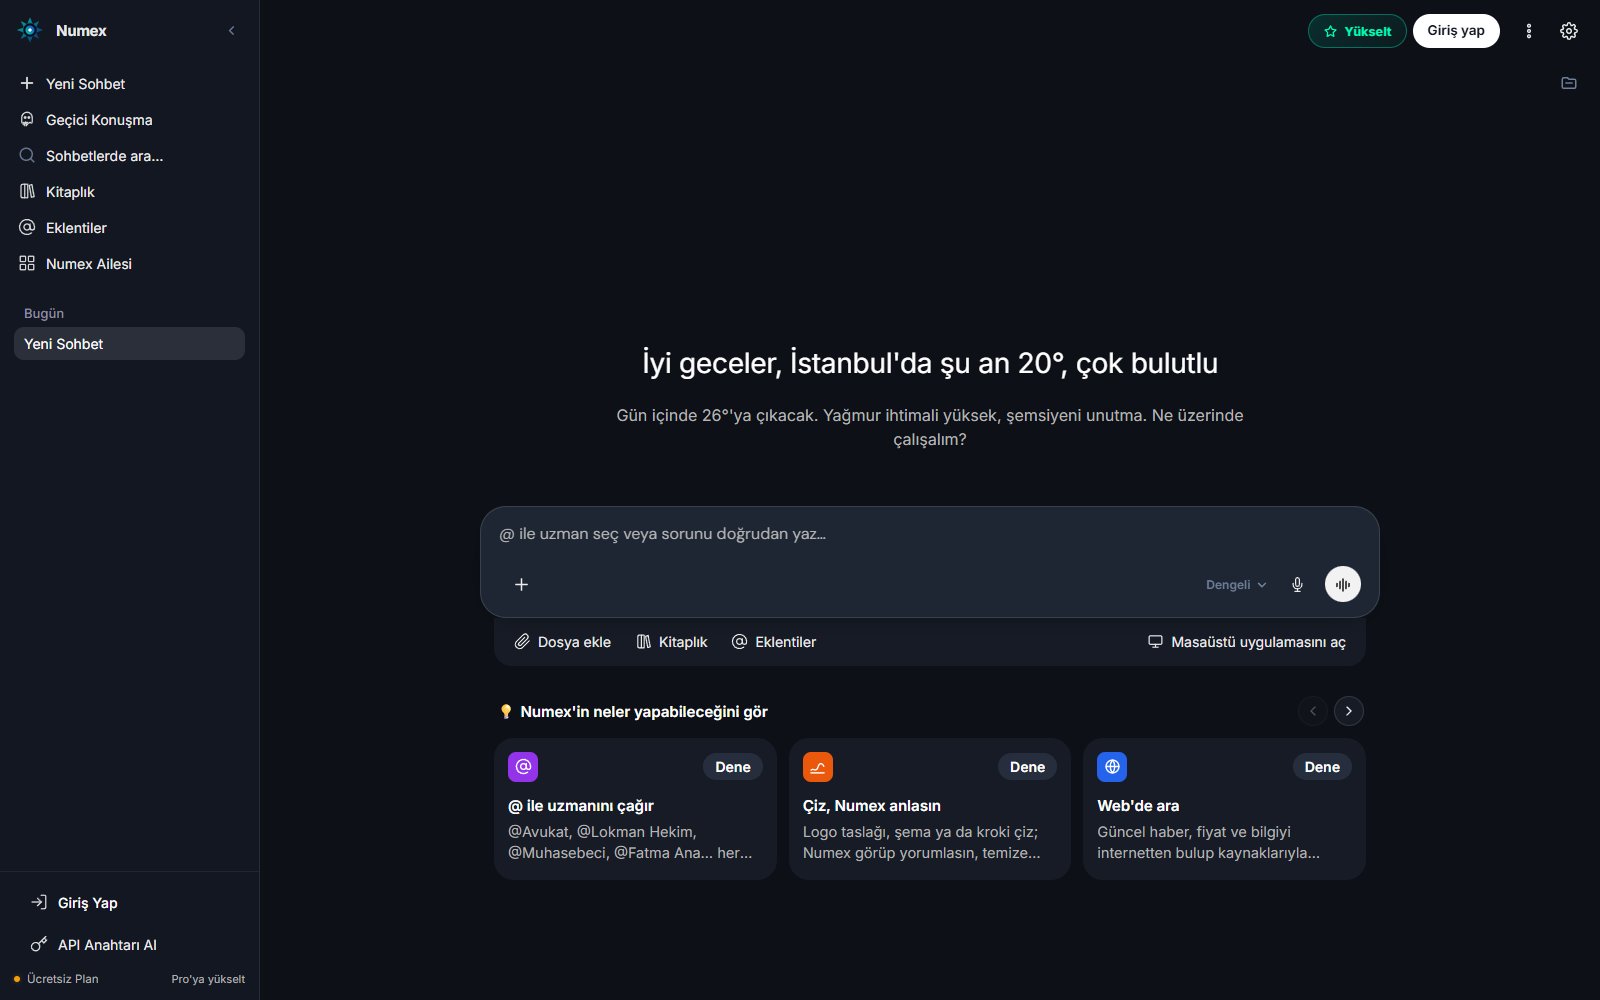Start voice mode with waveform button
Image resolution: width=1600 pixels, height=1000 pixels.
[1343, 585]
